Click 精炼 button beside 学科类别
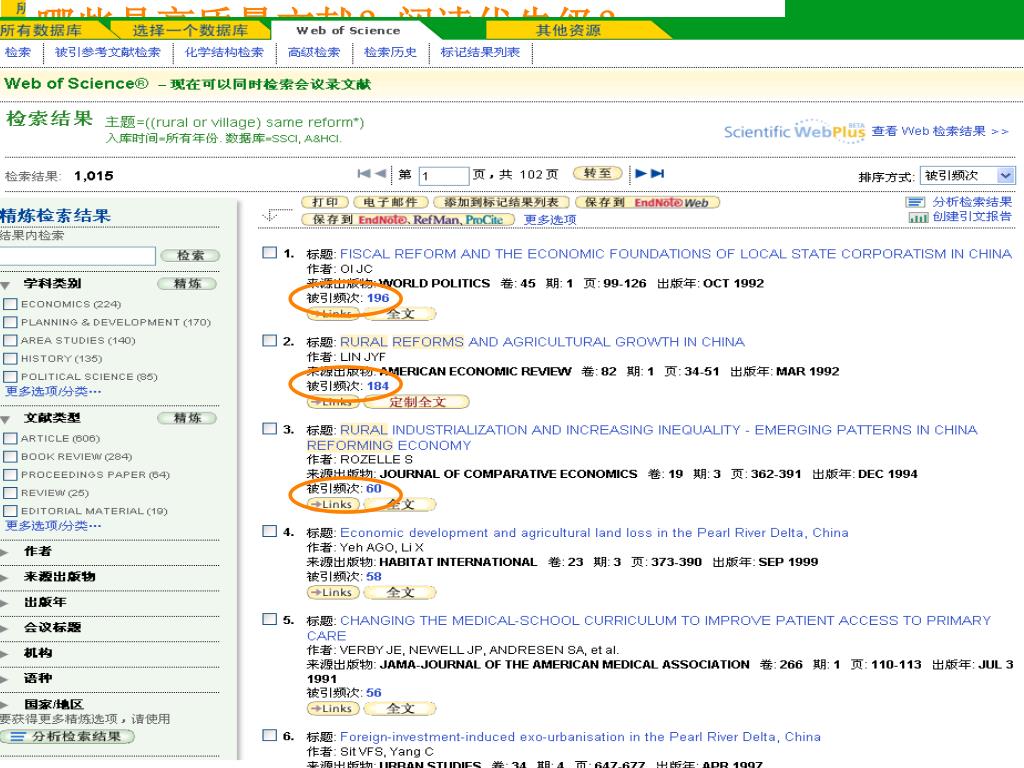This screenshot has height=768, width=1024. (x=187, y=283)
